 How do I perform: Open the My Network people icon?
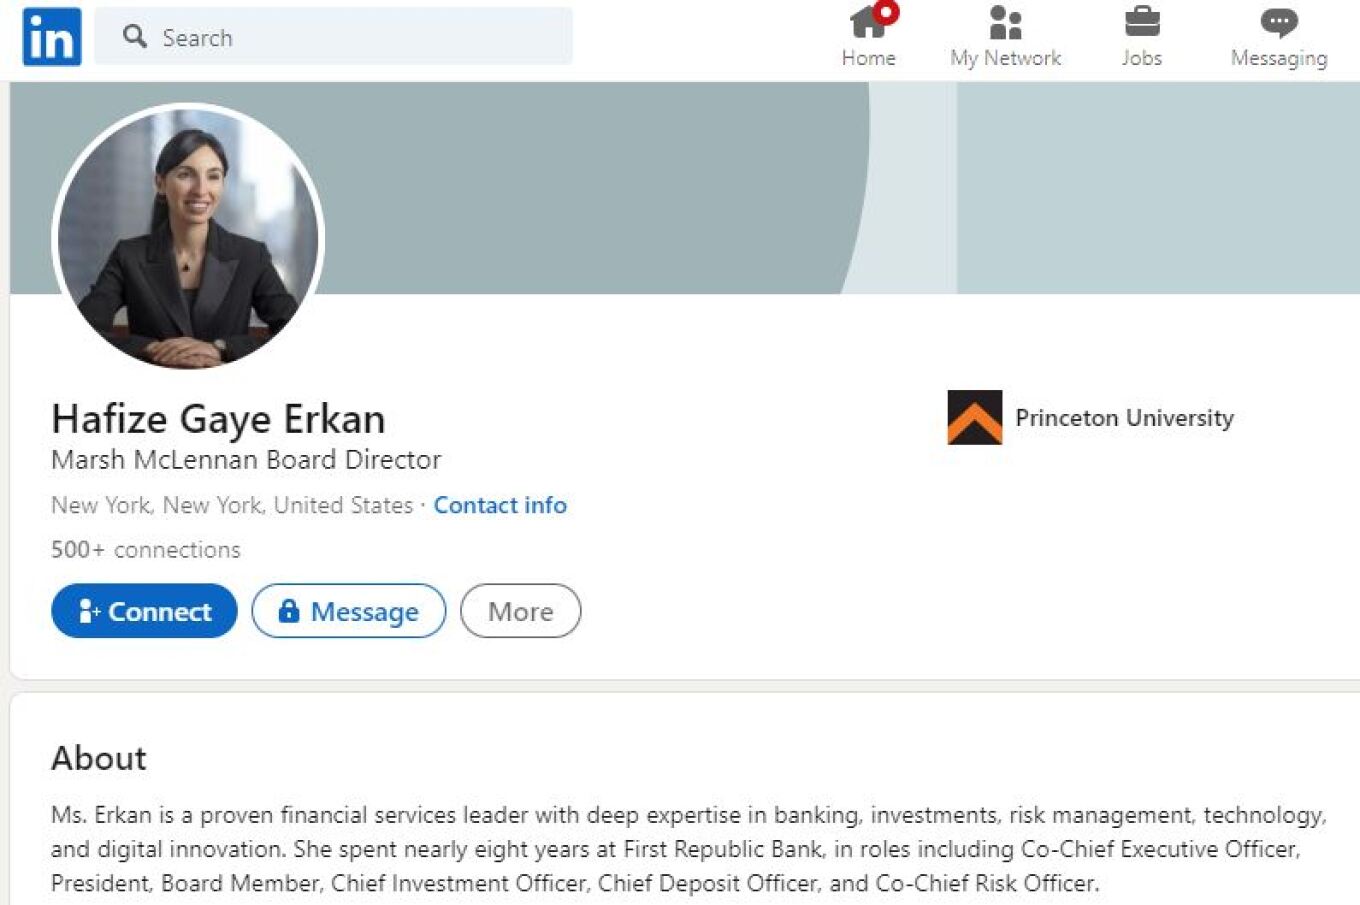pos(1005,22)
